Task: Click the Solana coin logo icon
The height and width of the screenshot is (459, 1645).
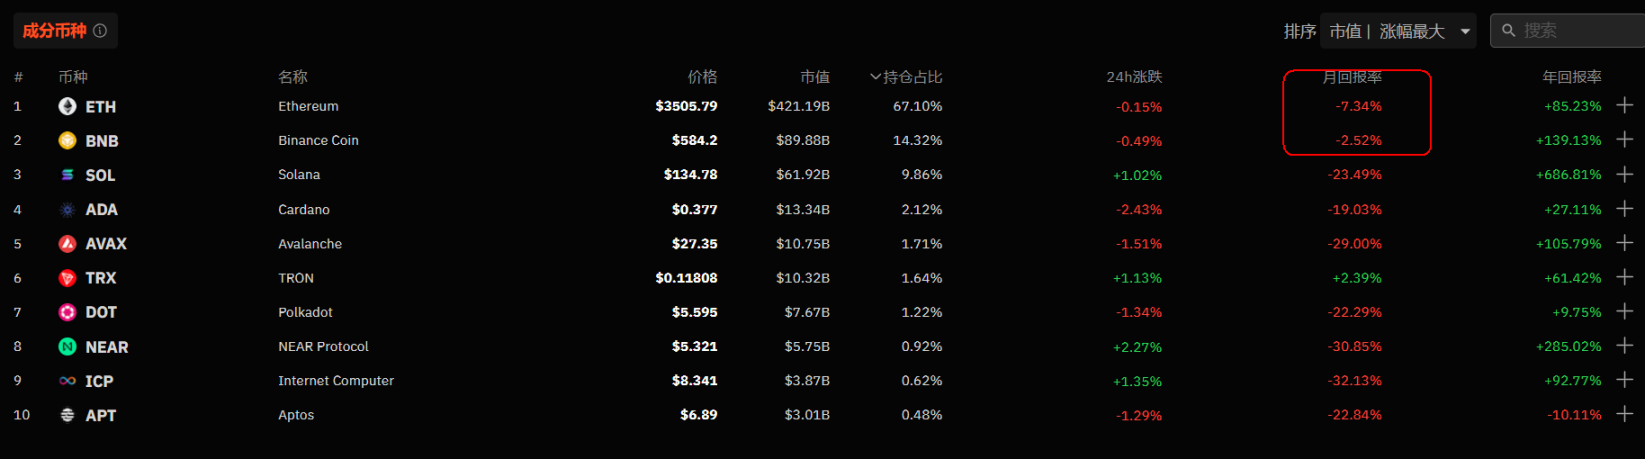Action: pyautogui.click(x=67, y=175)
